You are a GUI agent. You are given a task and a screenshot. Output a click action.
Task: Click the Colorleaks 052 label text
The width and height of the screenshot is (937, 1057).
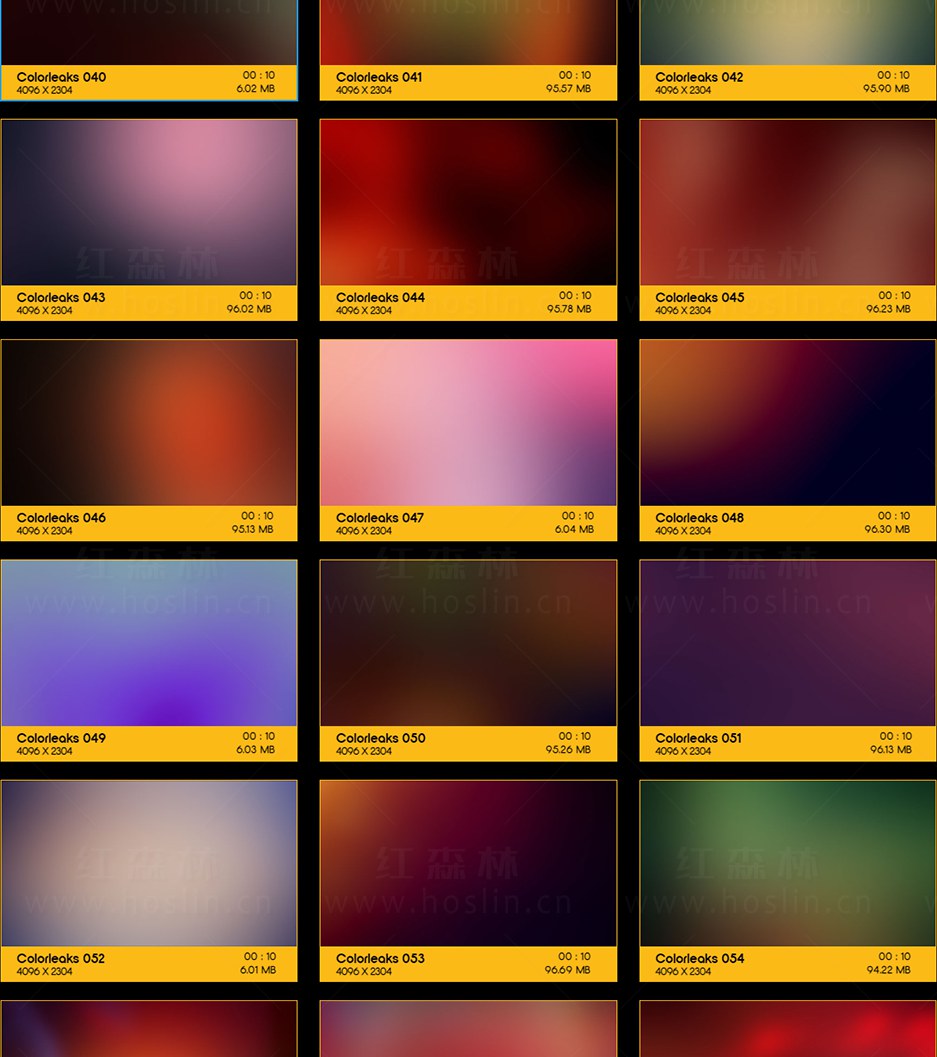(61, 959)
